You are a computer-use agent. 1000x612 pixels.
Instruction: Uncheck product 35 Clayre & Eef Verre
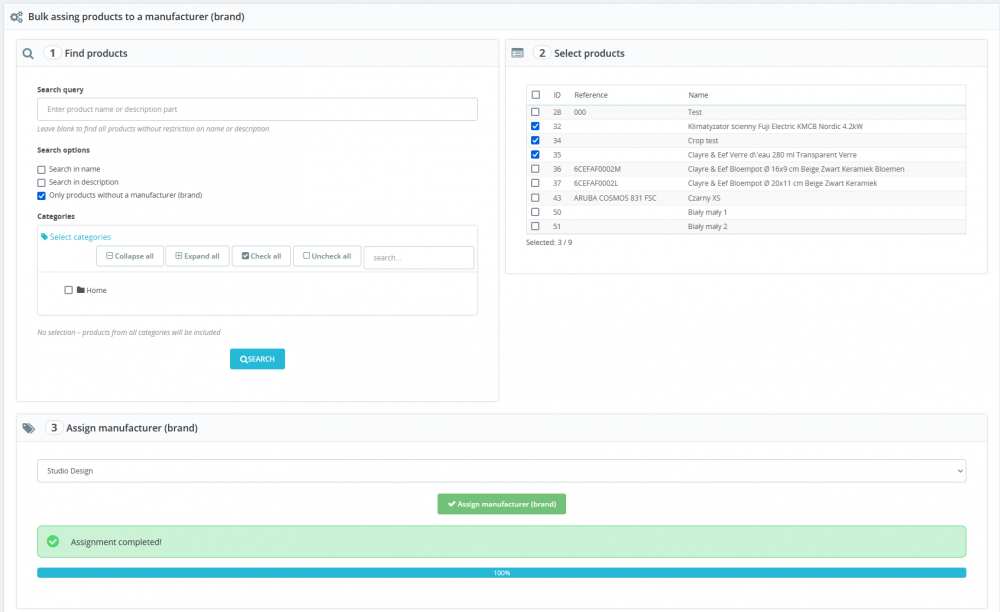(535, 155)
